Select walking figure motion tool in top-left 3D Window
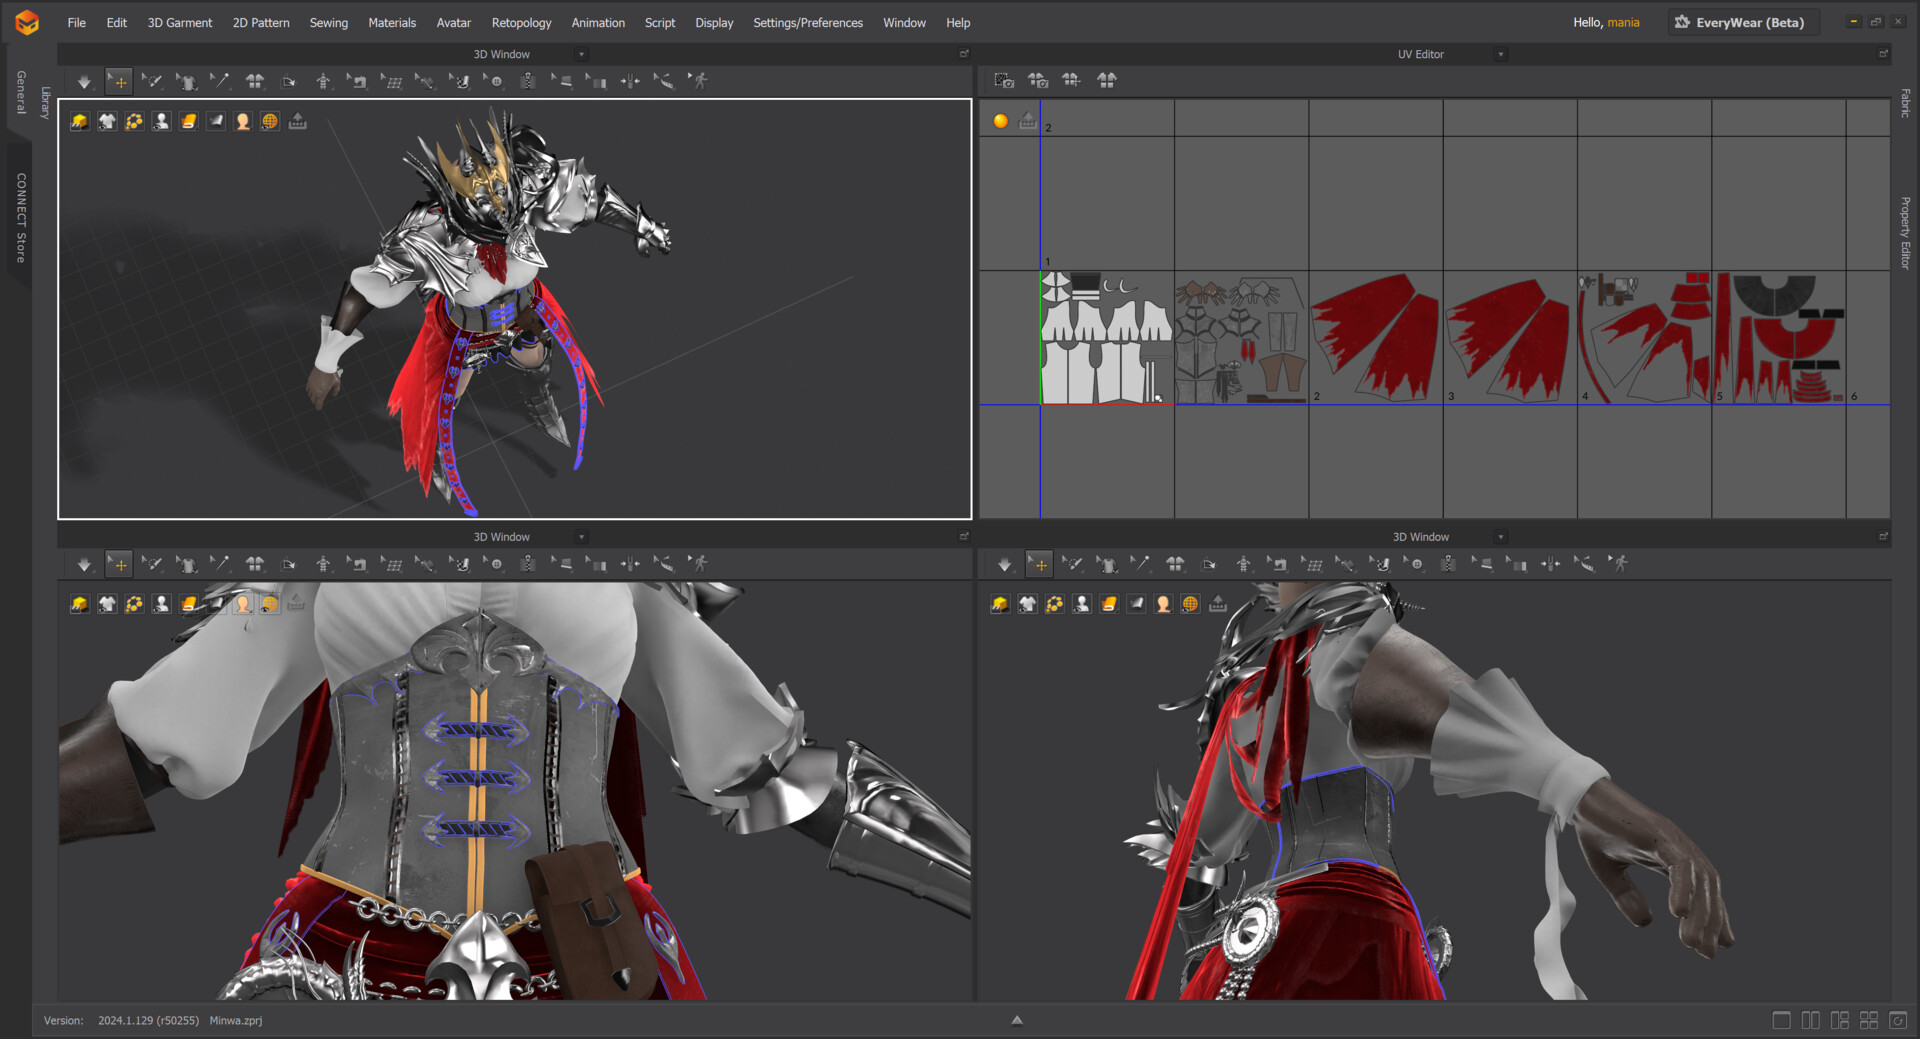This screenshot has width=1920, height=1039. [699, 81]
